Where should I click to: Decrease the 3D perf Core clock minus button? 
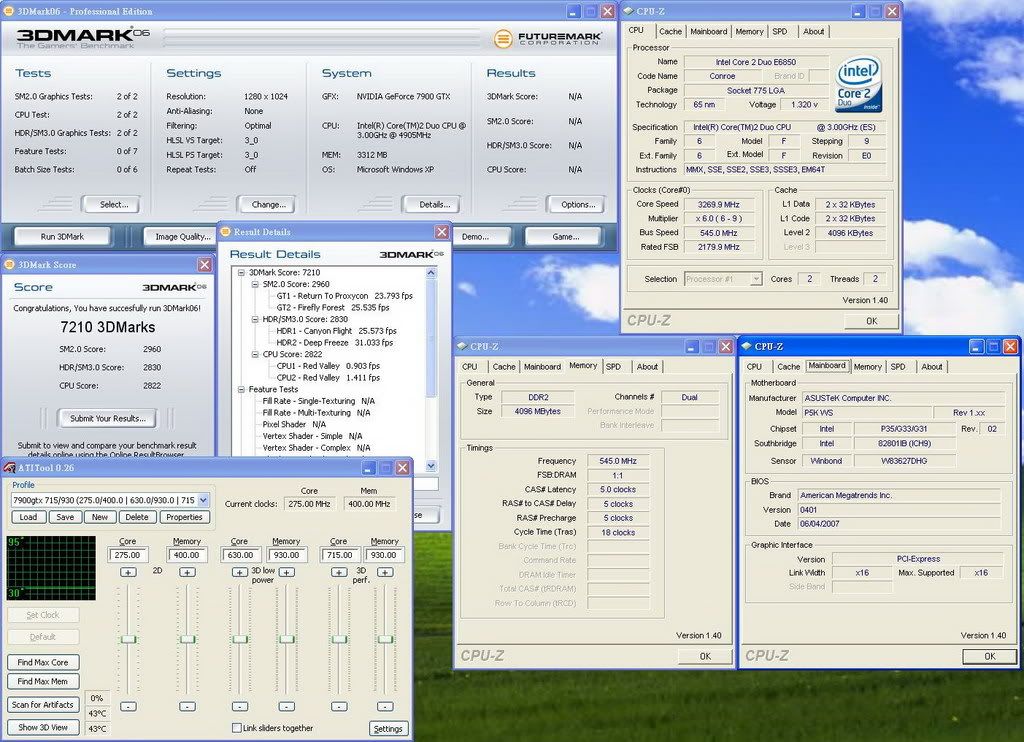[339, 706]
